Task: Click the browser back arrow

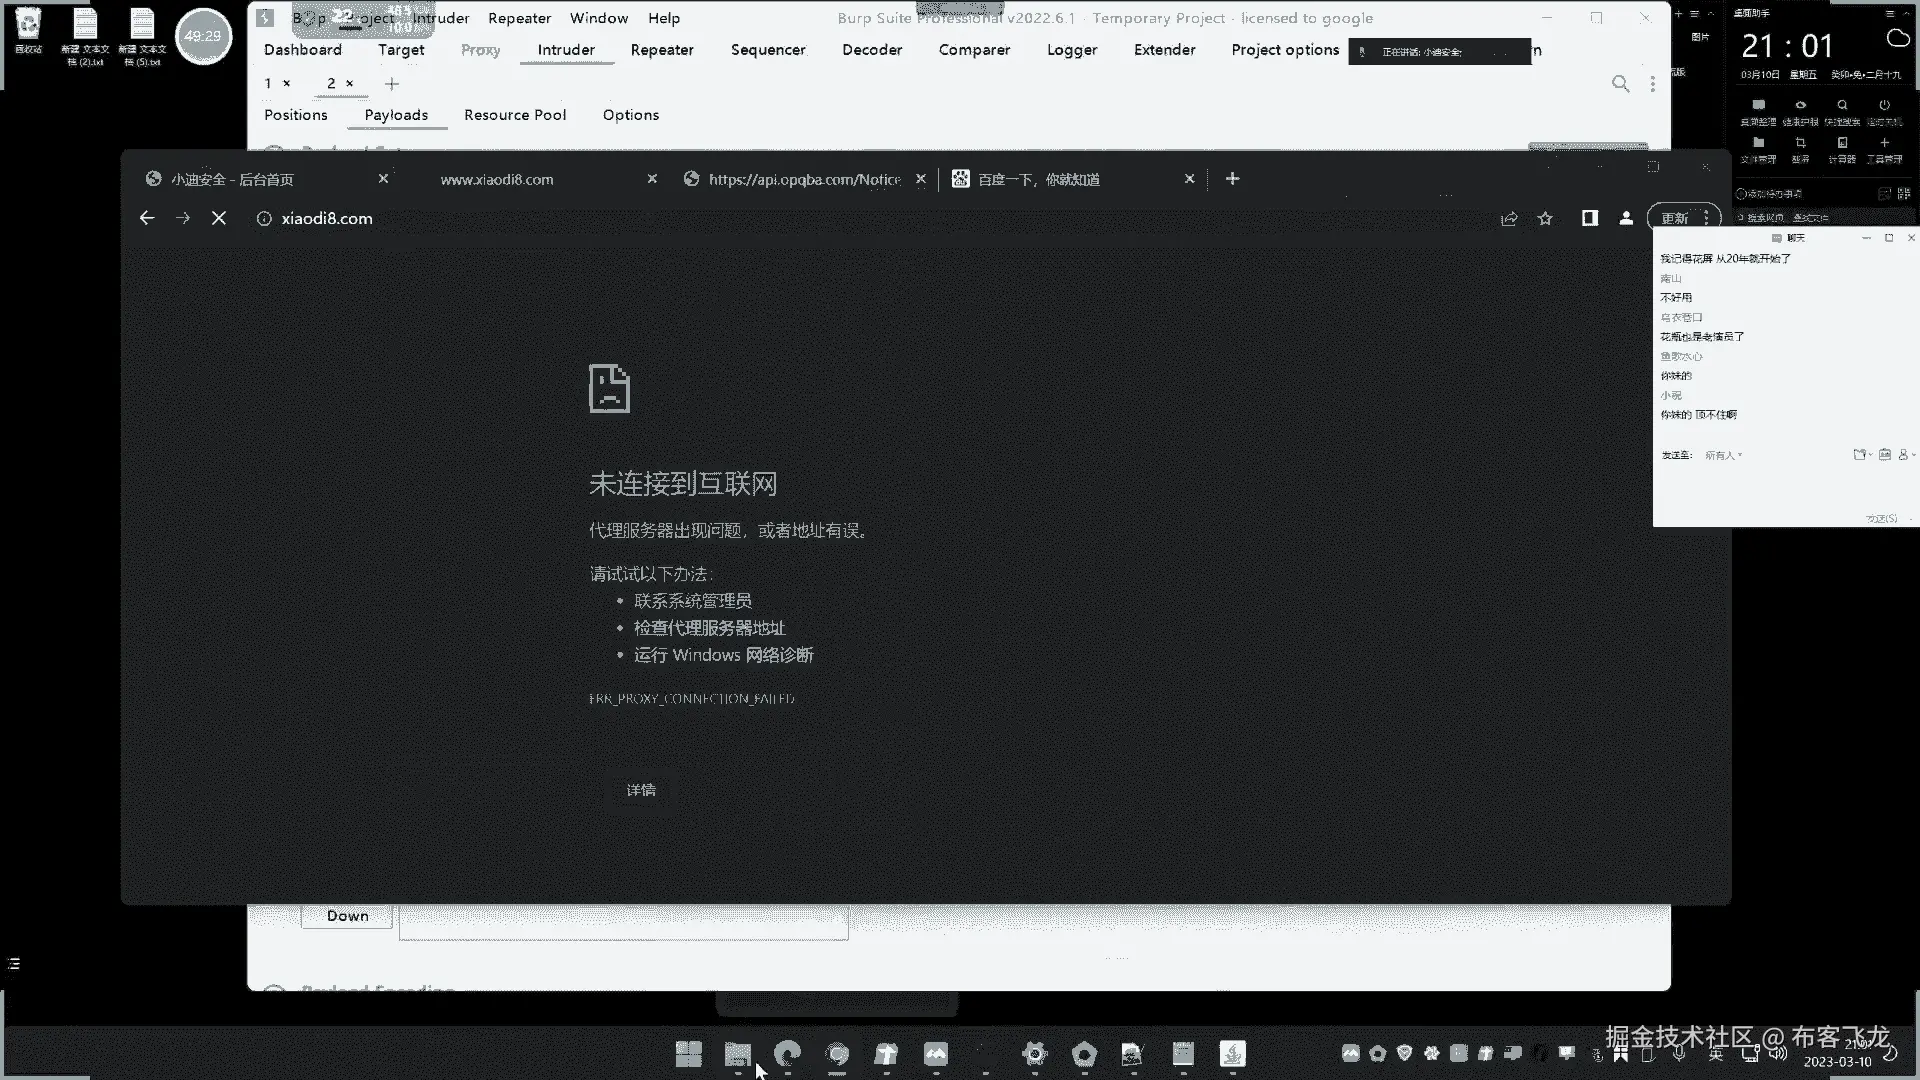Action: [x=147, y=218]
